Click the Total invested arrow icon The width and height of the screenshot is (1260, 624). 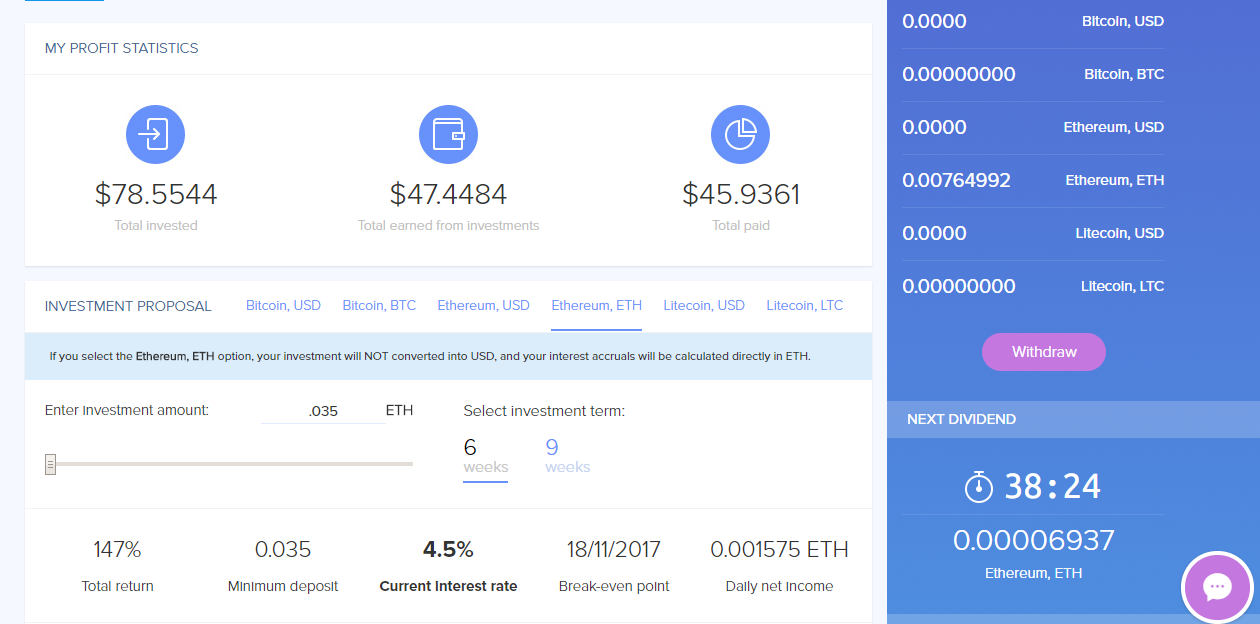pyautogui.click(x=155, y=134)
